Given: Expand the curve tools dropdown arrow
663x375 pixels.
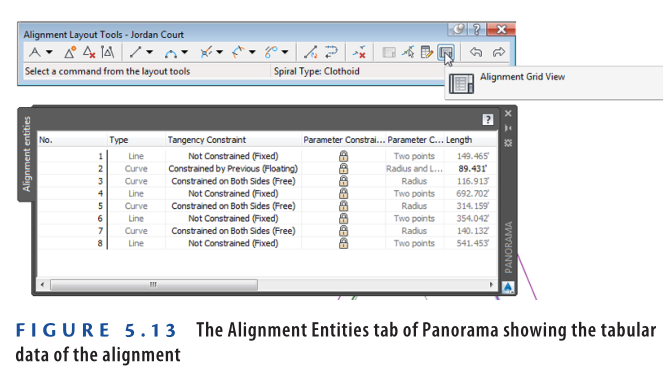Looking at the screenshot, I should click(x=185, y=52).
